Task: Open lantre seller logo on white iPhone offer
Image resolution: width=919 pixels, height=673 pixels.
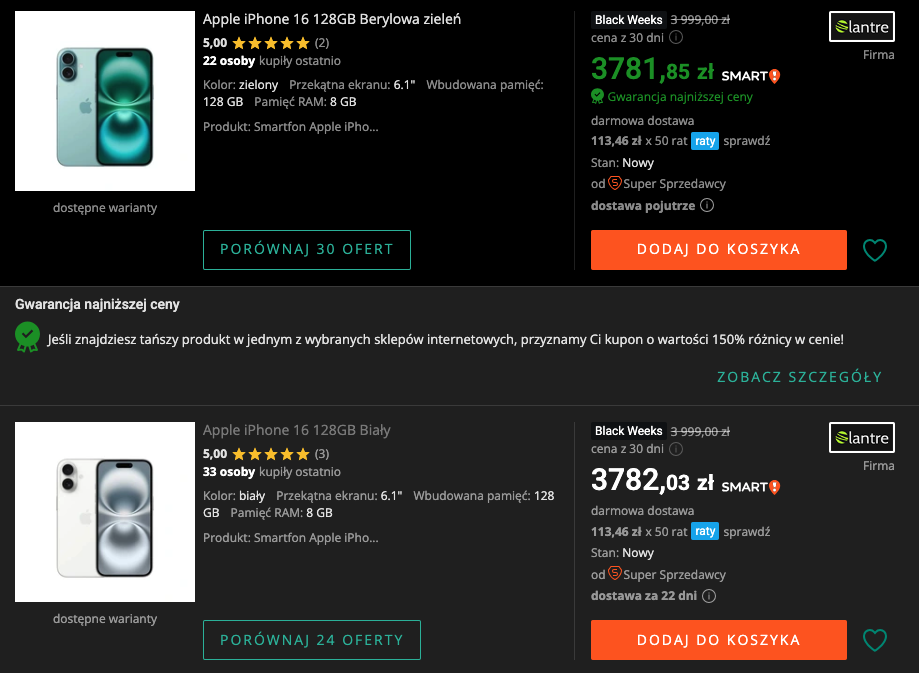Action: pos(861,438)
